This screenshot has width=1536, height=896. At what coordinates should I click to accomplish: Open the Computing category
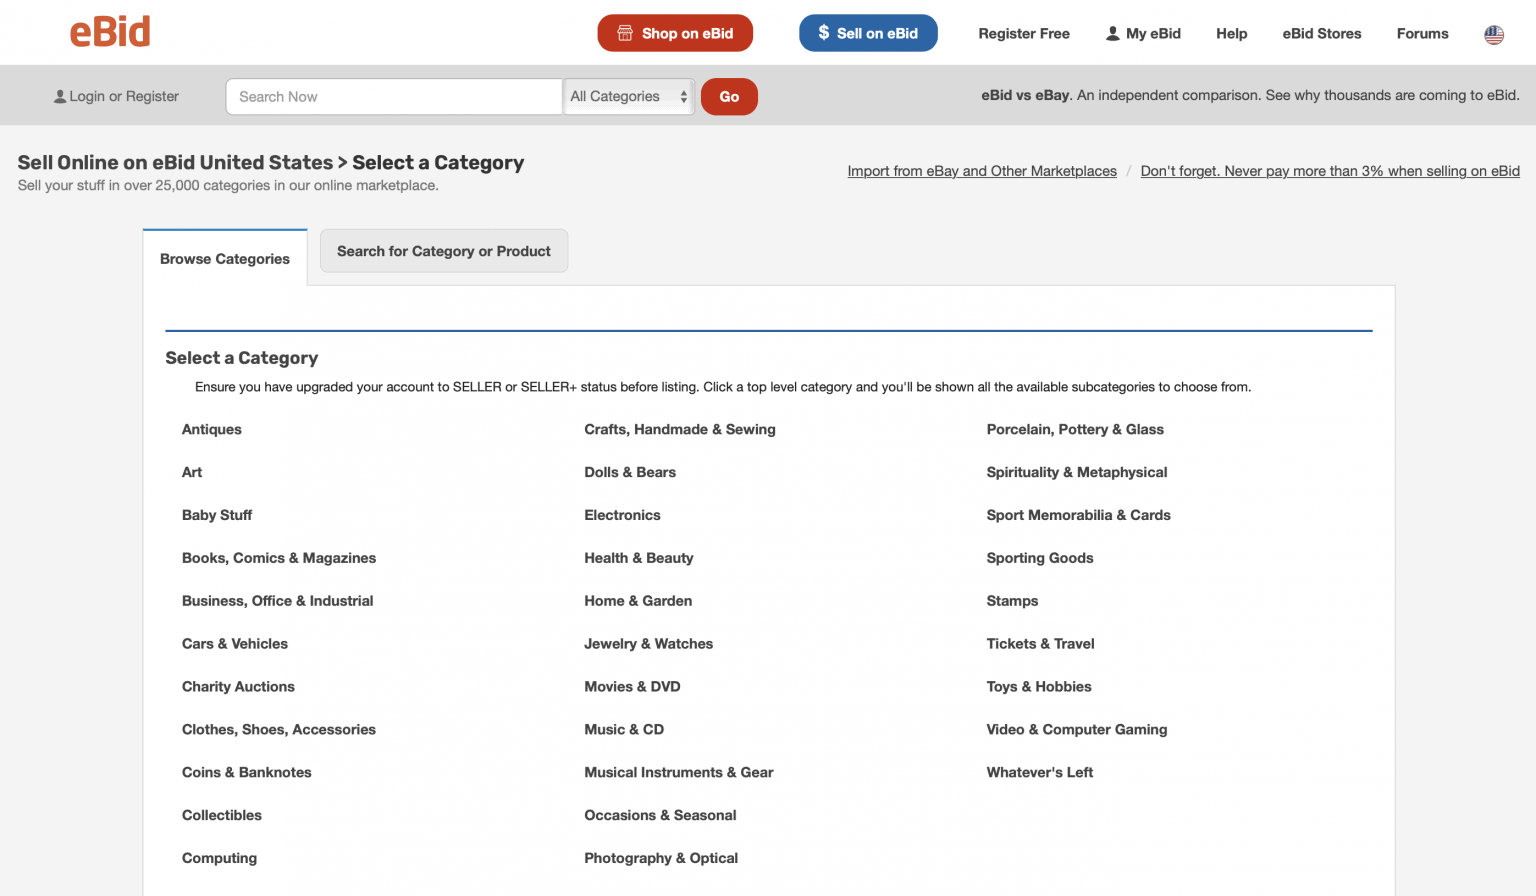coord(219,860)
